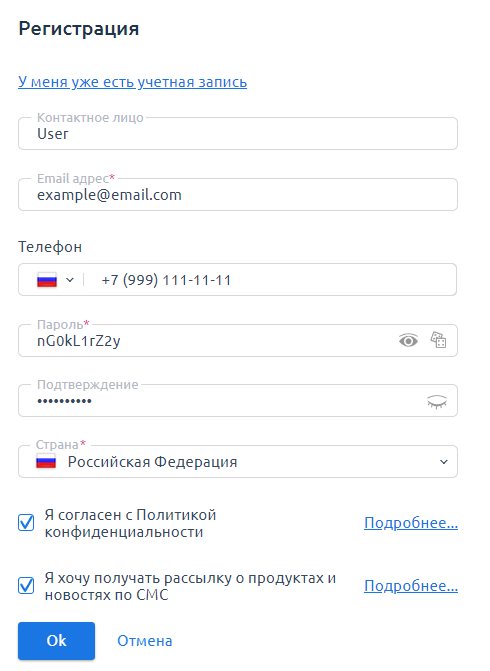The height and width of the screenshot is (671, 490).
Task: Focus the Email адрес input field
Action: coord(238,195)
